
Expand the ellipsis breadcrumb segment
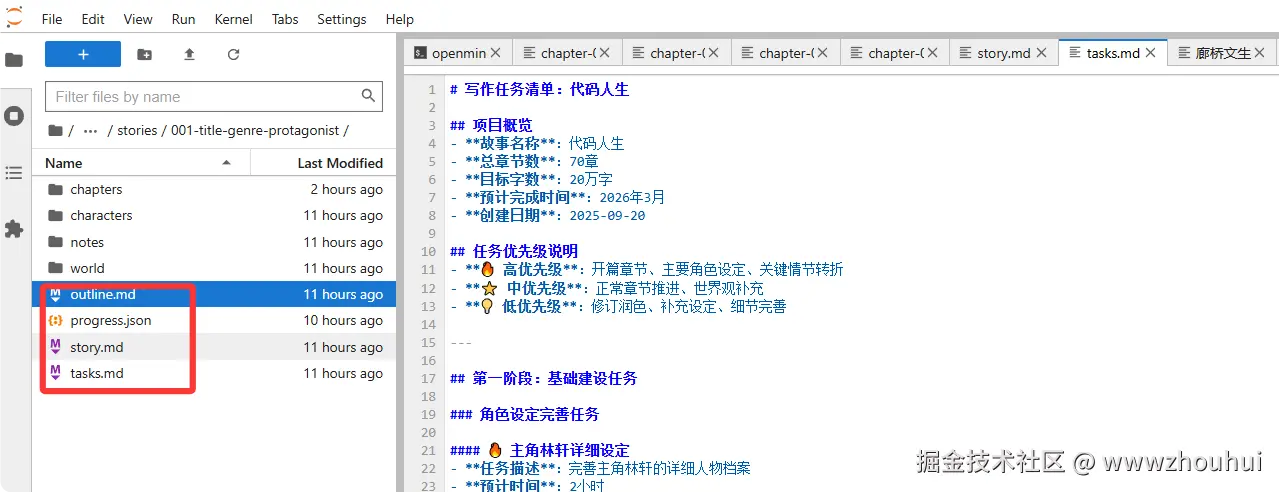90,130
